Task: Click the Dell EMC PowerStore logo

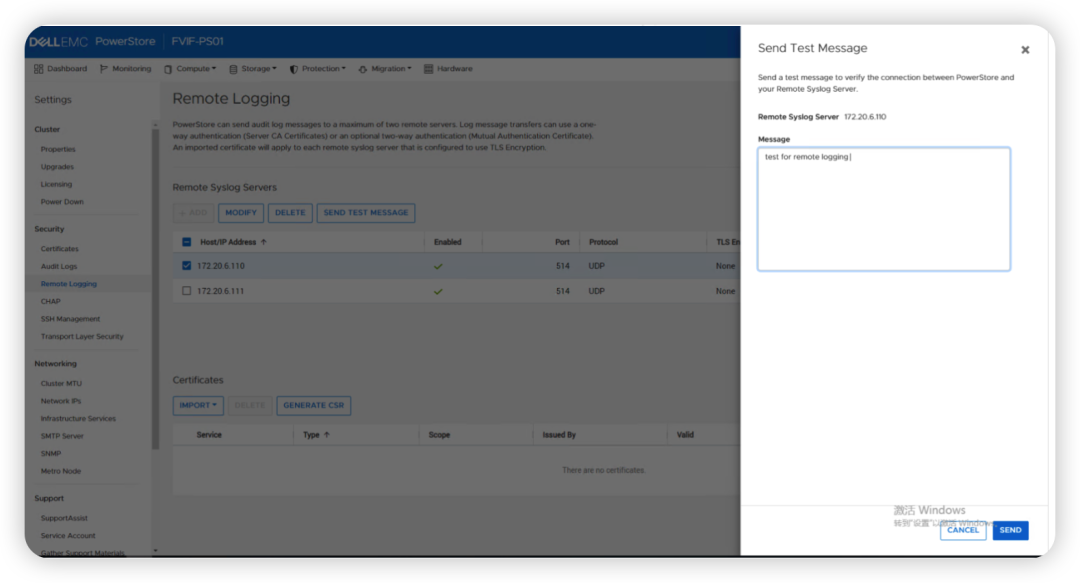Action: click(92, 41)
